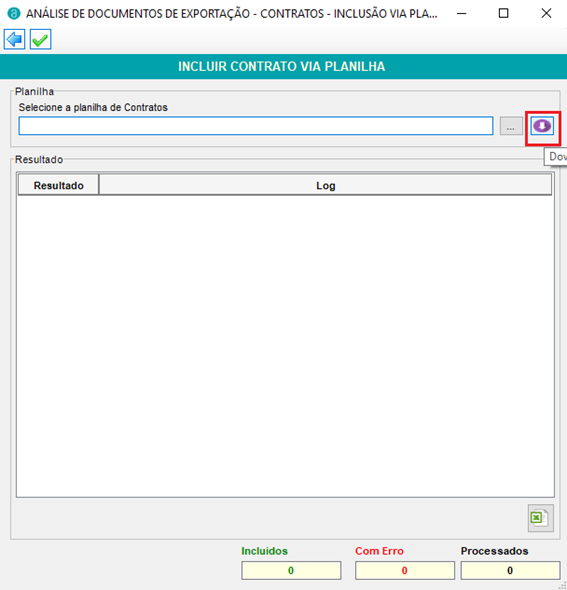Download the template via the purple arrow icon
The height and width of the screenshot is (590, 567).
542,126
